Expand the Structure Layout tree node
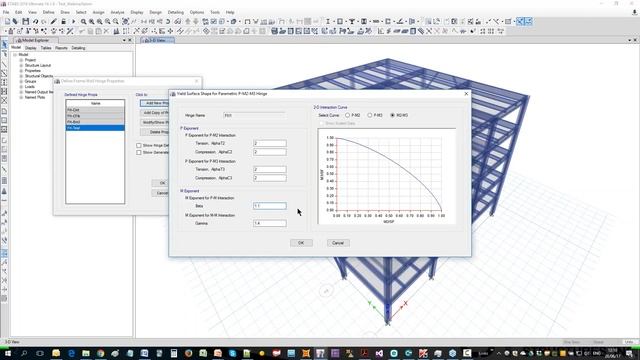Screen dimensions: 640x360 [21, 65]
